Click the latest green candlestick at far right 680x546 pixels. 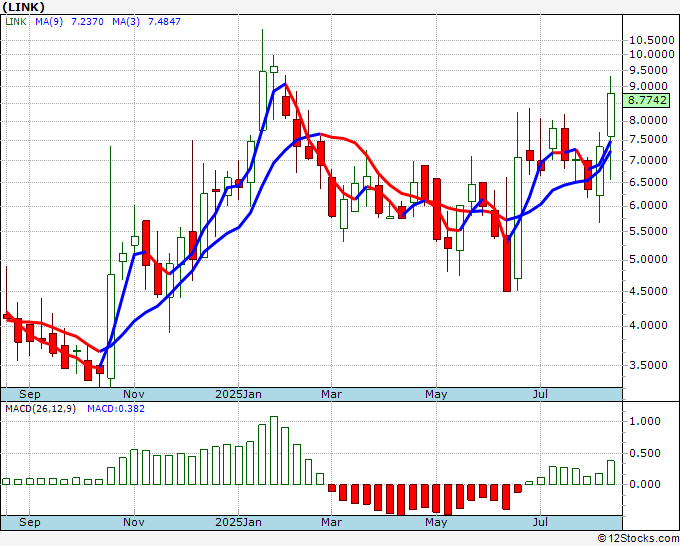coord(611,115)
